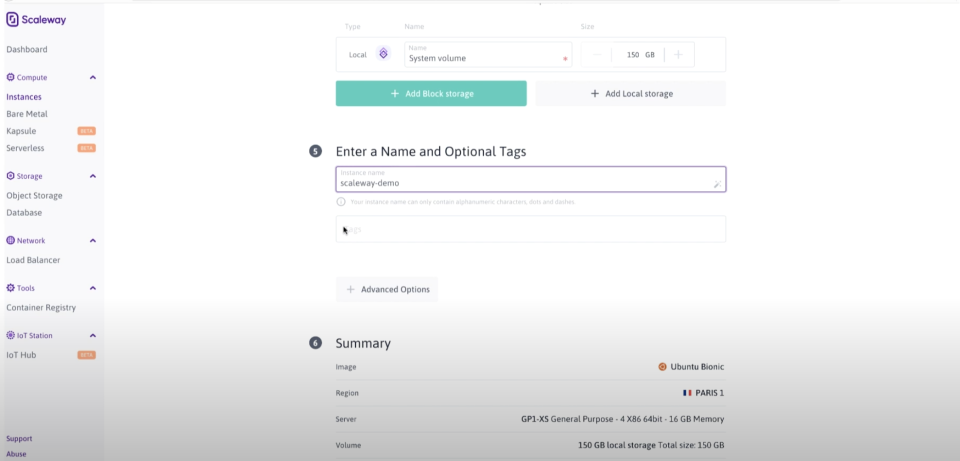This screenshot has width=960, height=461.
Task: Click the 150 GB local storage summary text
Action: tap(651, 445)
